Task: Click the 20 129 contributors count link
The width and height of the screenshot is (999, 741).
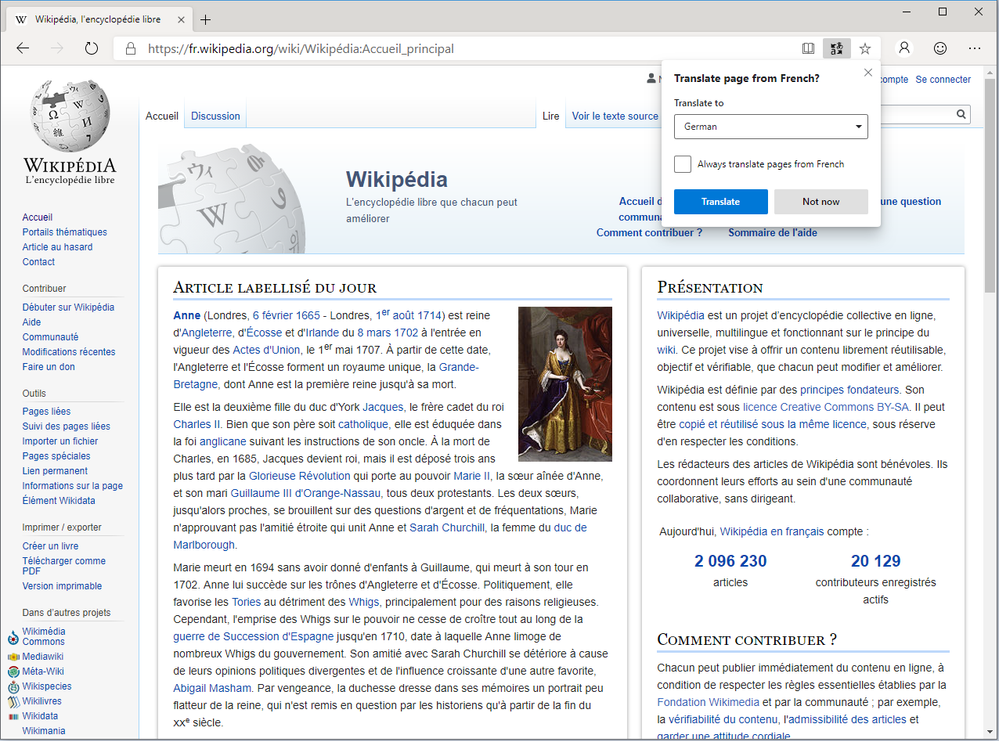Action: click(875, 561)
